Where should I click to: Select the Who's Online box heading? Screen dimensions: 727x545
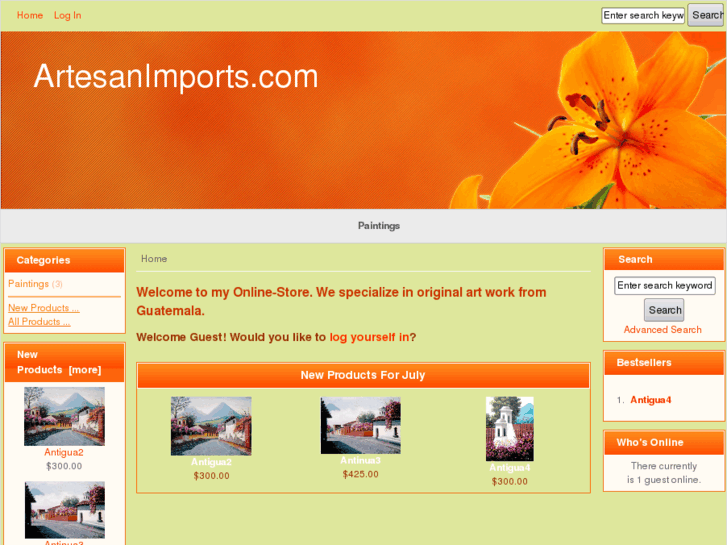pyautogui.click(x=650, y=442)
